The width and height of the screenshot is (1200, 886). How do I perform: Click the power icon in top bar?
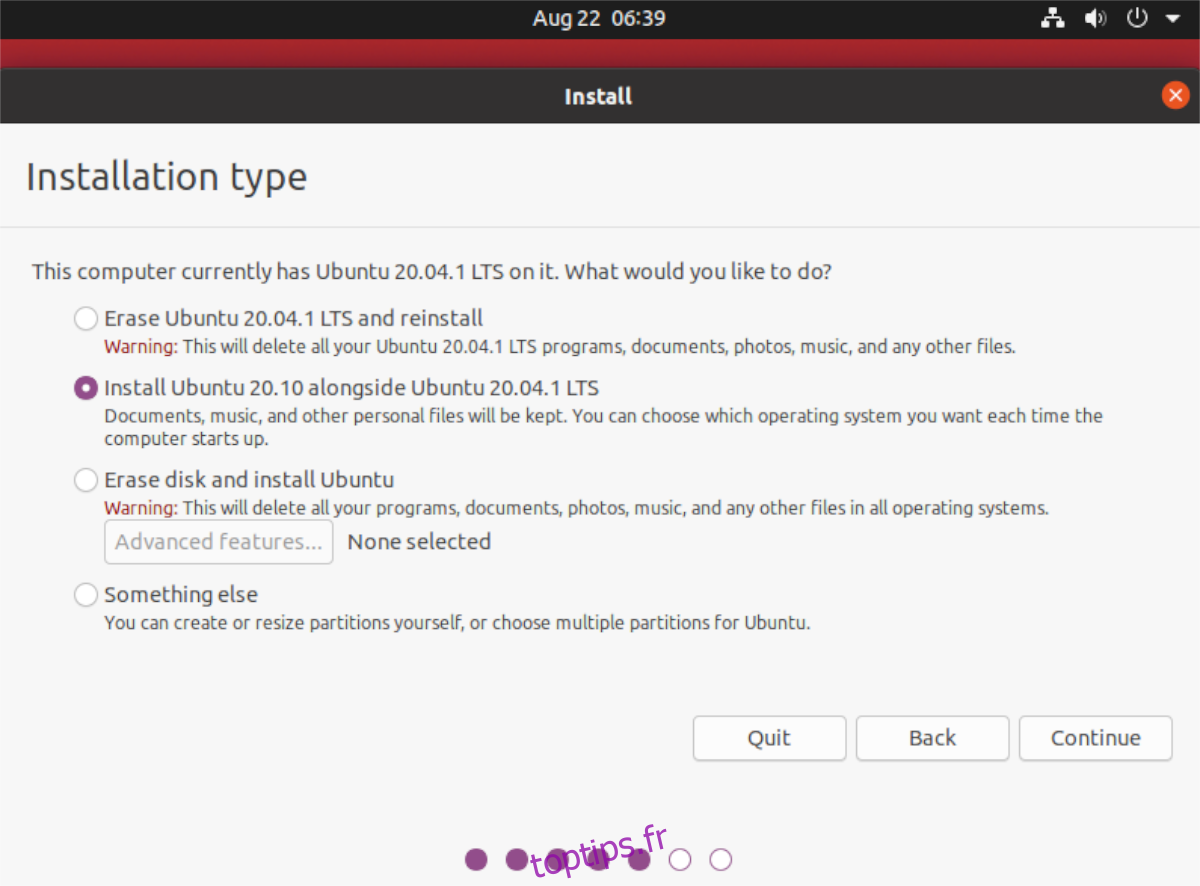[x=1137, y=18]
